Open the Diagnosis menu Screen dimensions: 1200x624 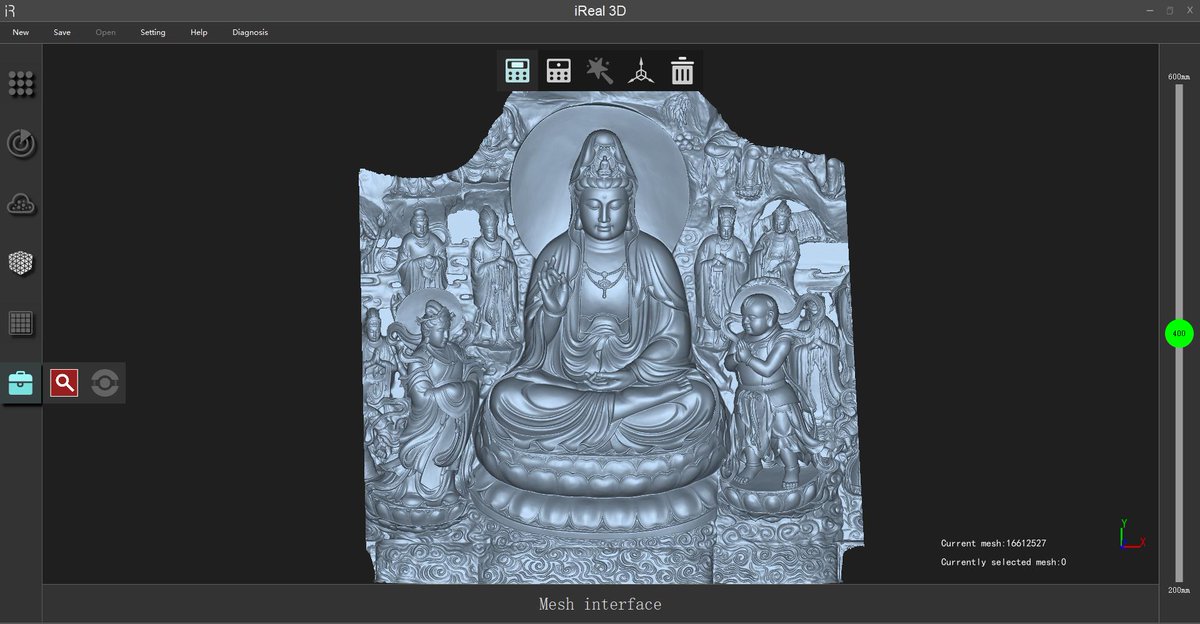(x=250, y=32)
